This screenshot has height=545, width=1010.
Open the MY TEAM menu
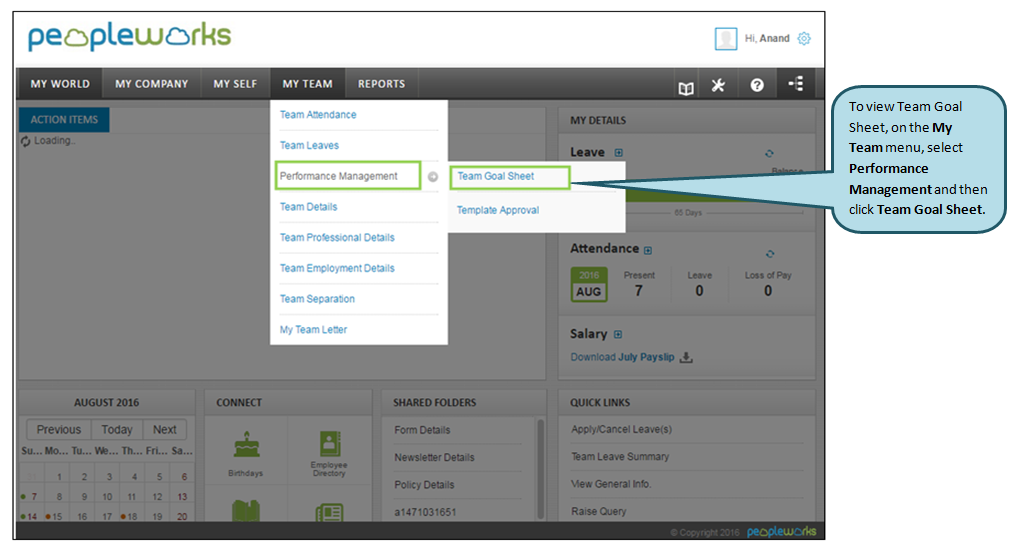tap(307, 84)
